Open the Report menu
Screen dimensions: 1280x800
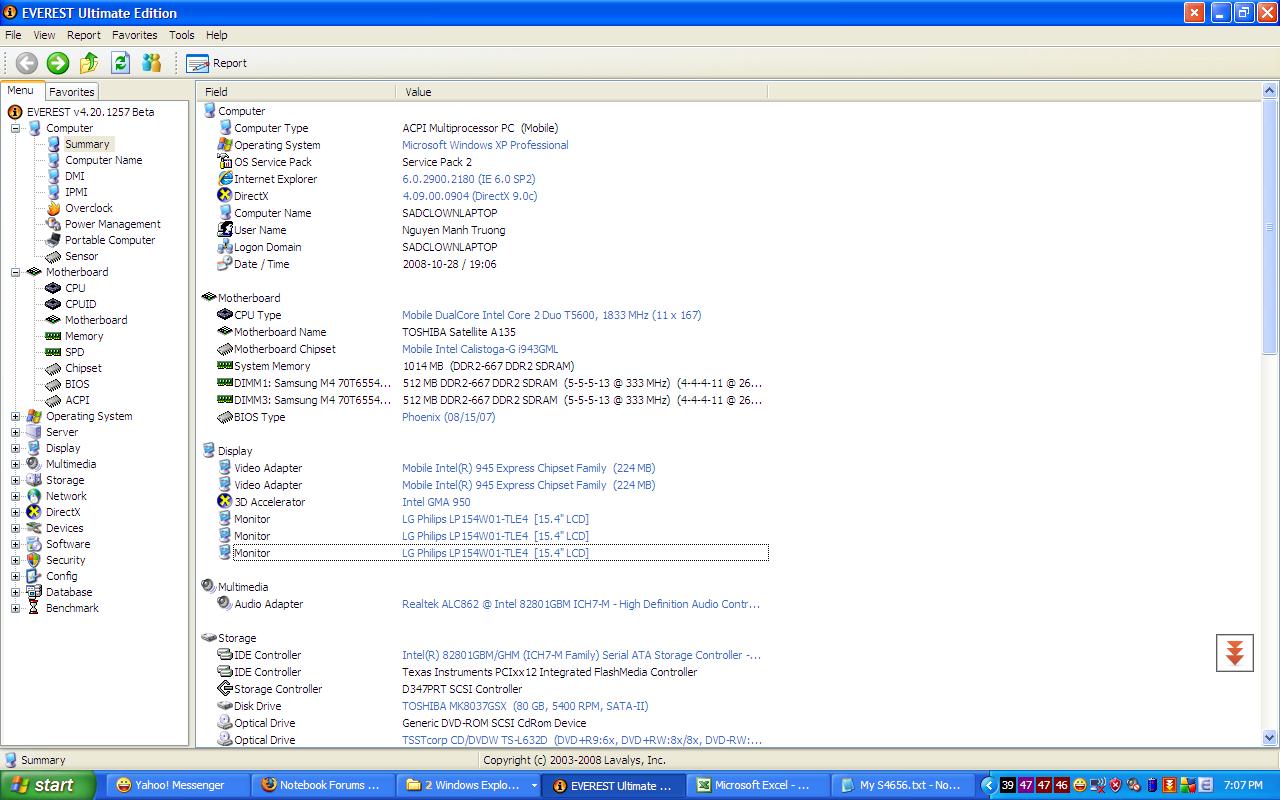pos(84,35)
